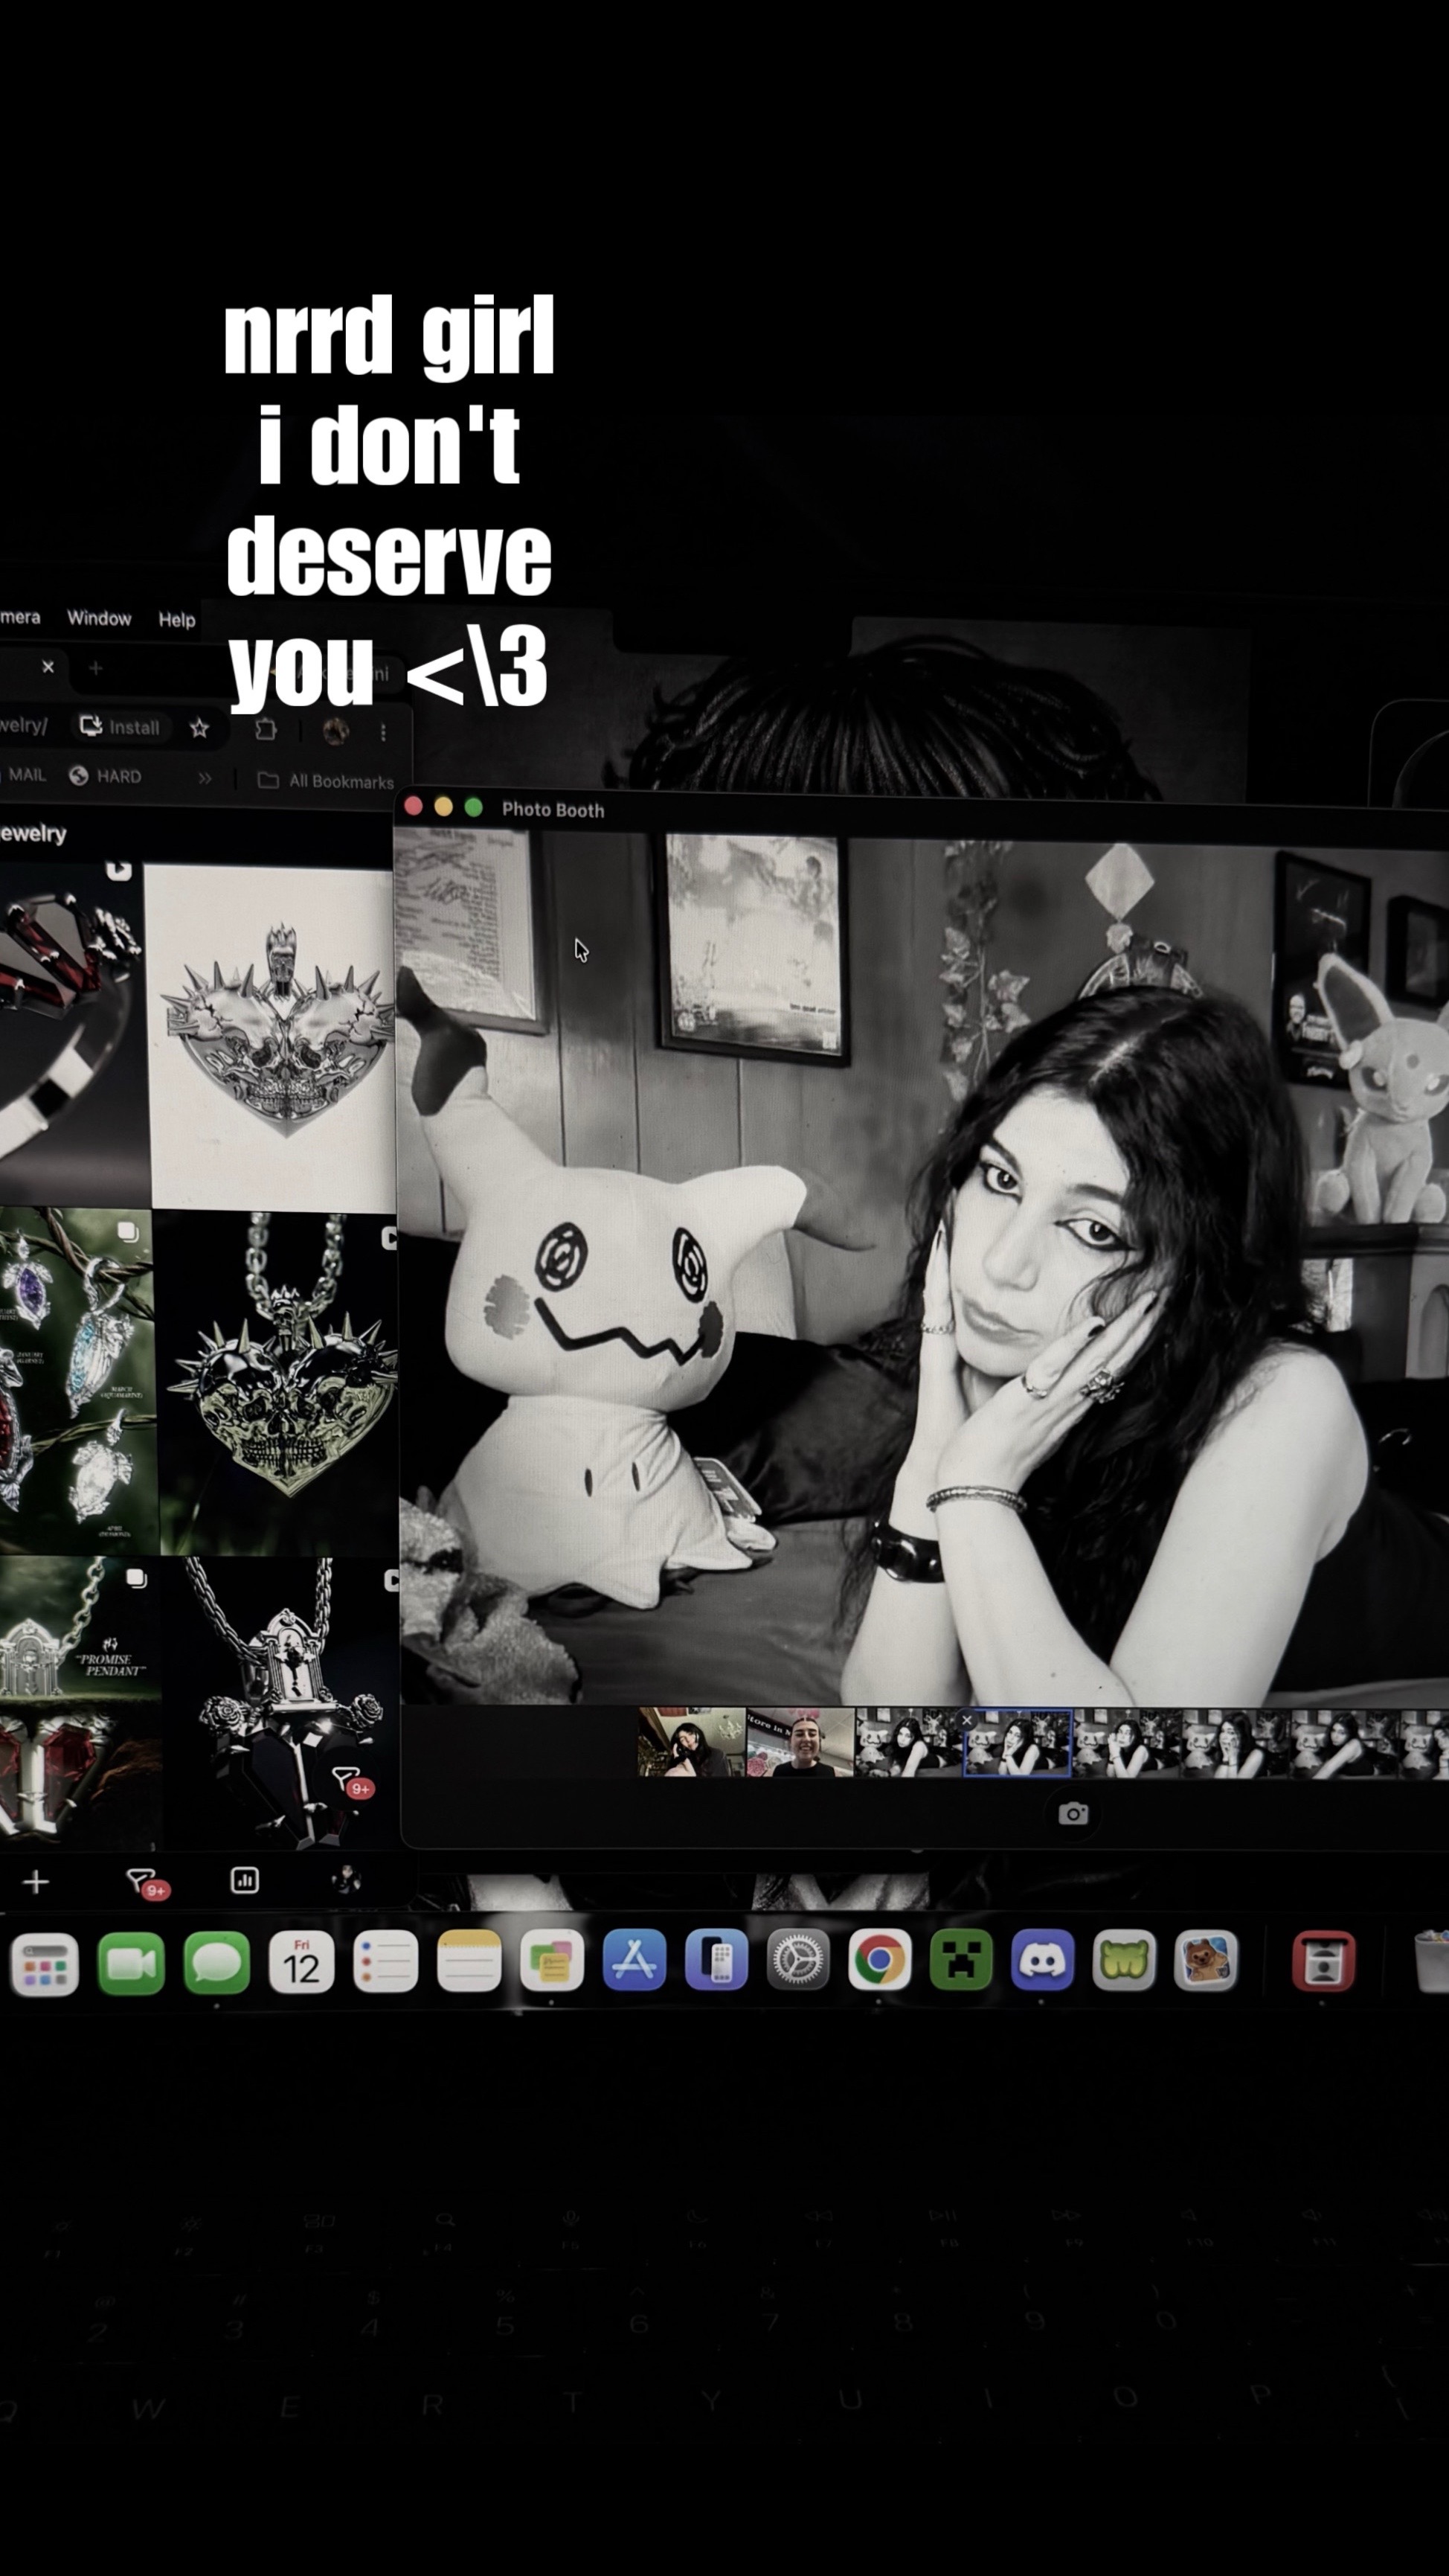Open profile avatar in page bottom bar
Image resolution: width=1449 pixels, height=2576 pixels.
(346, 1880)
